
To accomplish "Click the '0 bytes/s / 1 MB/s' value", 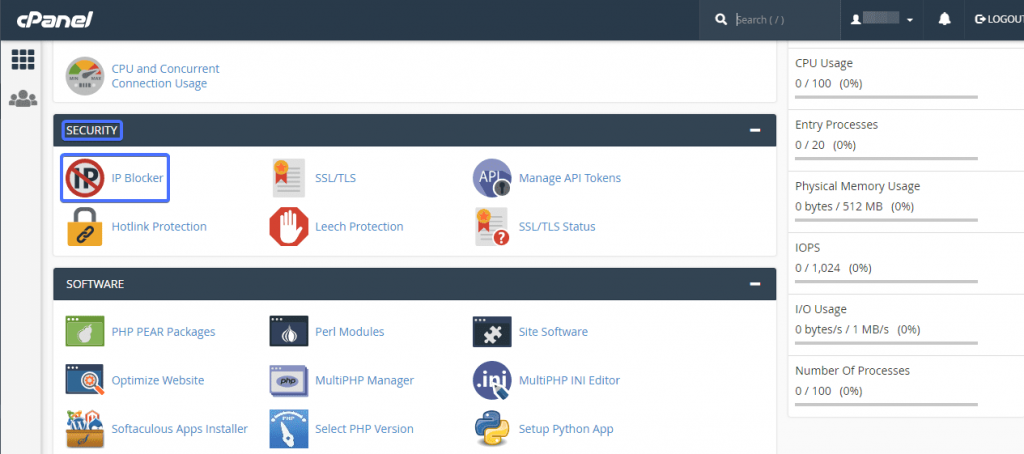I will tap(842, 329).
